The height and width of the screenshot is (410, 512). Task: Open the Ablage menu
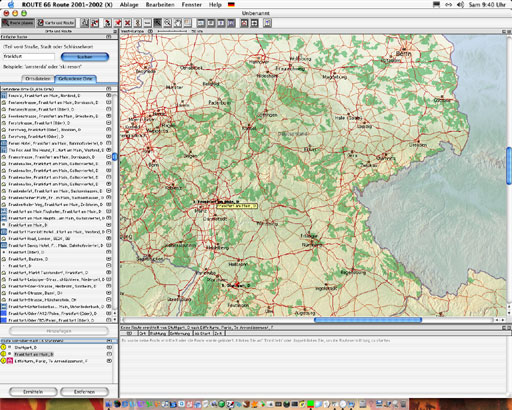click(x=129, y=5)
